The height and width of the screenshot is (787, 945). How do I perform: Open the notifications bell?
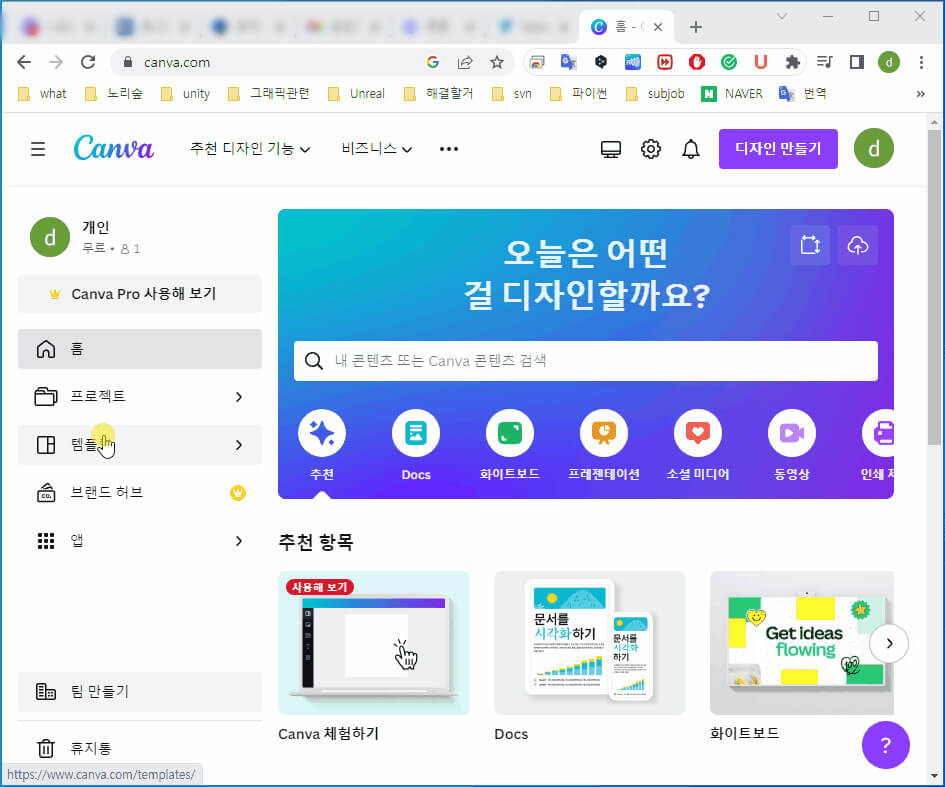pyautogui.click(x=691, y=149)
